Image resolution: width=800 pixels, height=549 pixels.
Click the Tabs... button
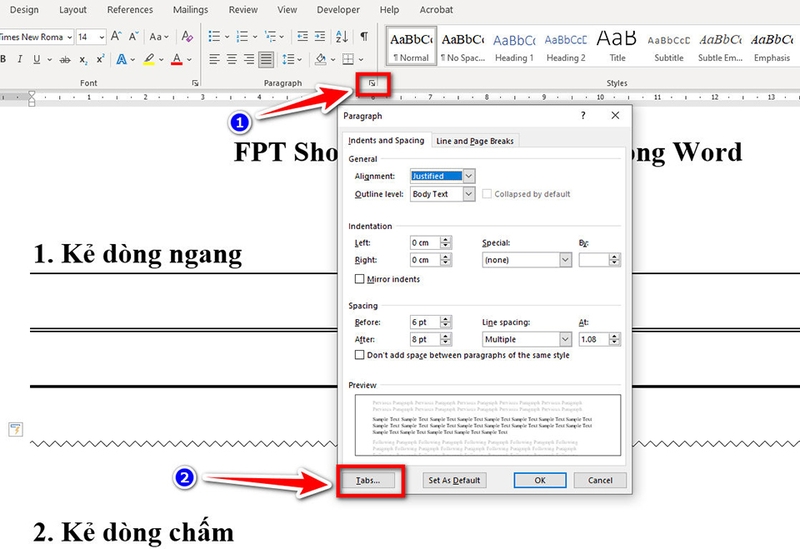tap(368, 480)
